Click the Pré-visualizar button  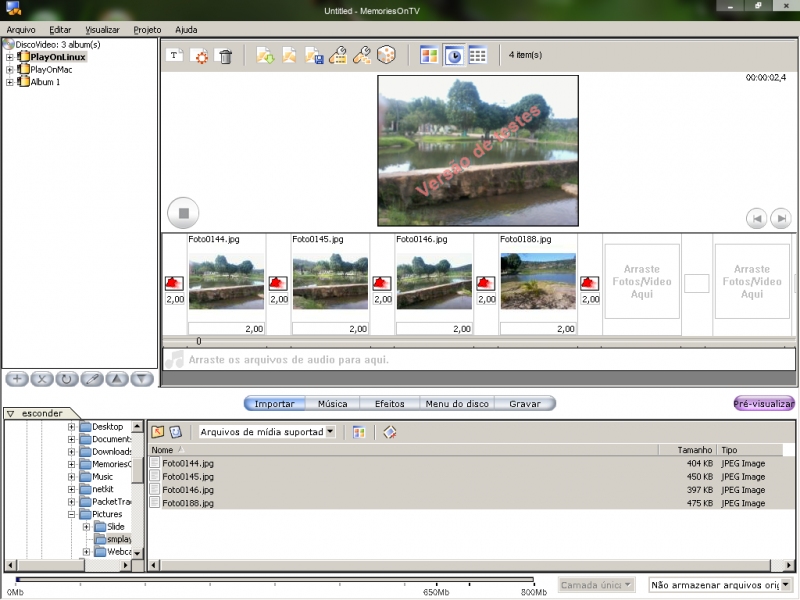click(x=764, y=404)
